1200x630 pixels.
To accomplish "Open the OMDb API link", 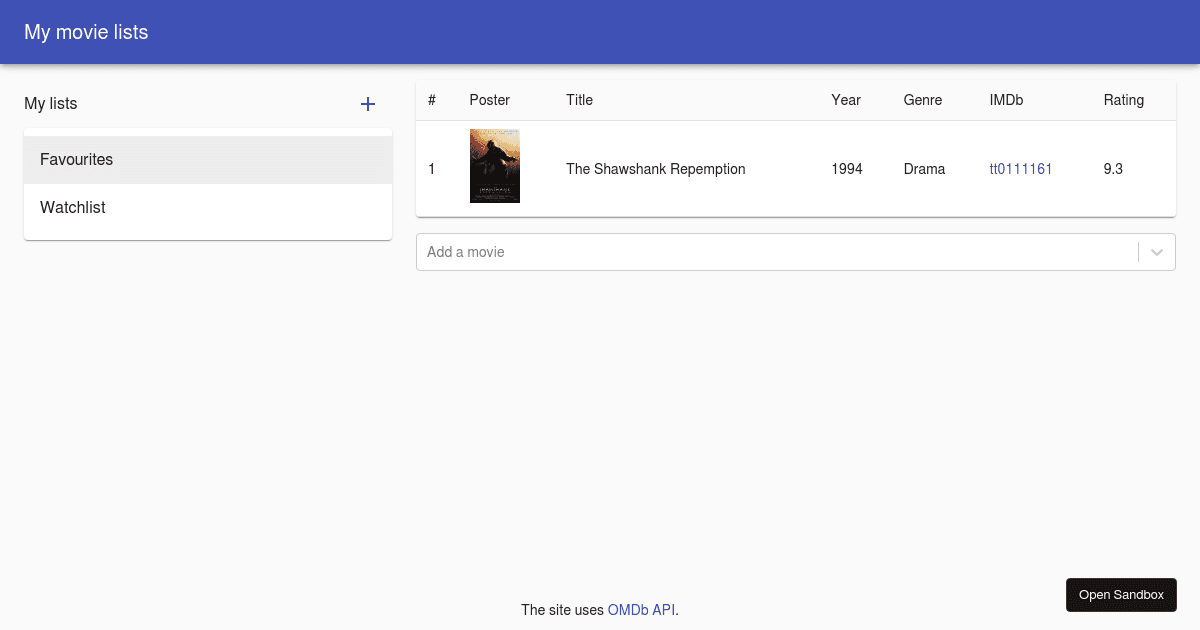I will coord(641,609).
